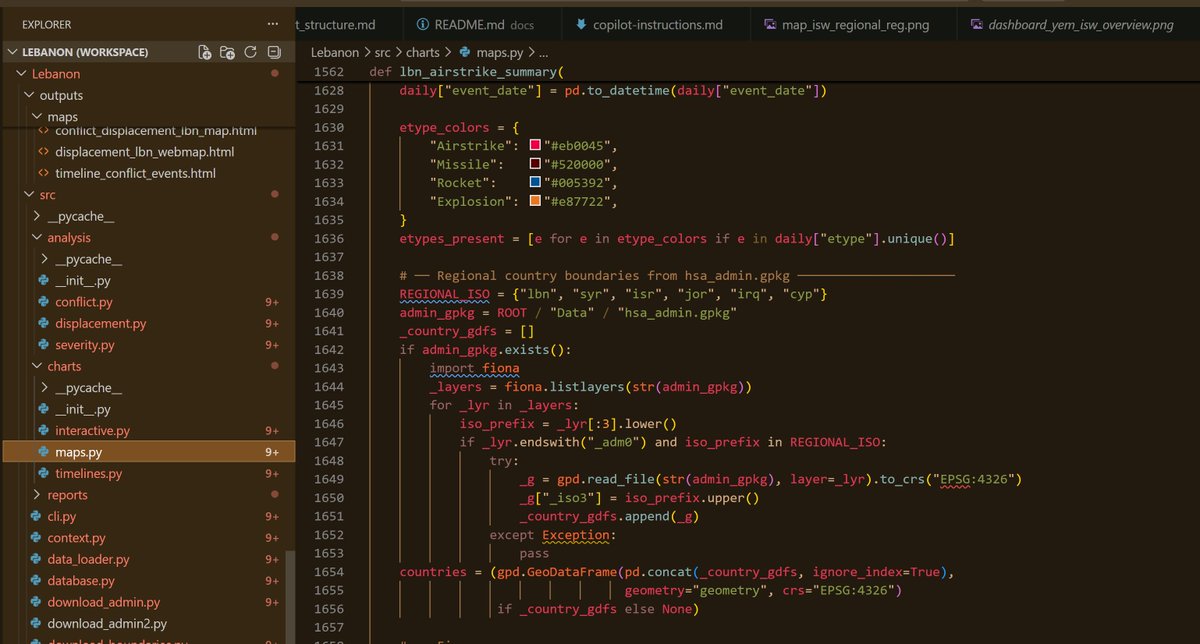The image size is (1200, 644).
Task: Click 'except Exception:' code text
Action: [x=553, y=535]
